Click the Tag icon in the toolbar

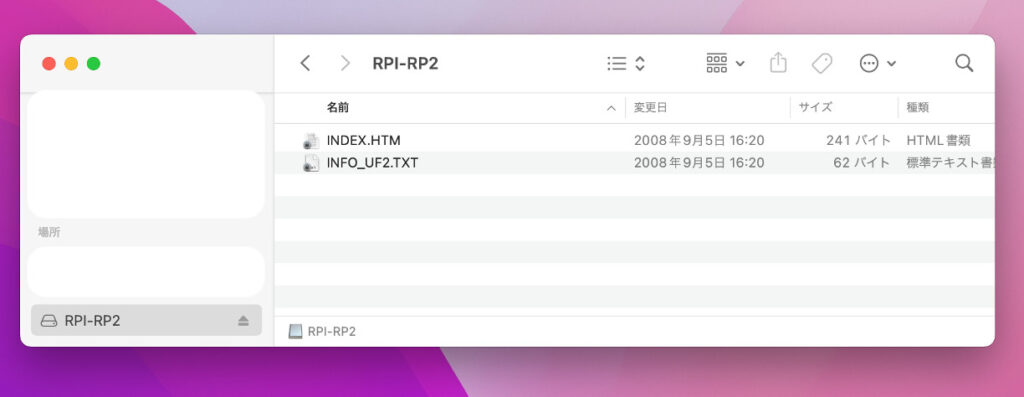click(x=822, y=63)
